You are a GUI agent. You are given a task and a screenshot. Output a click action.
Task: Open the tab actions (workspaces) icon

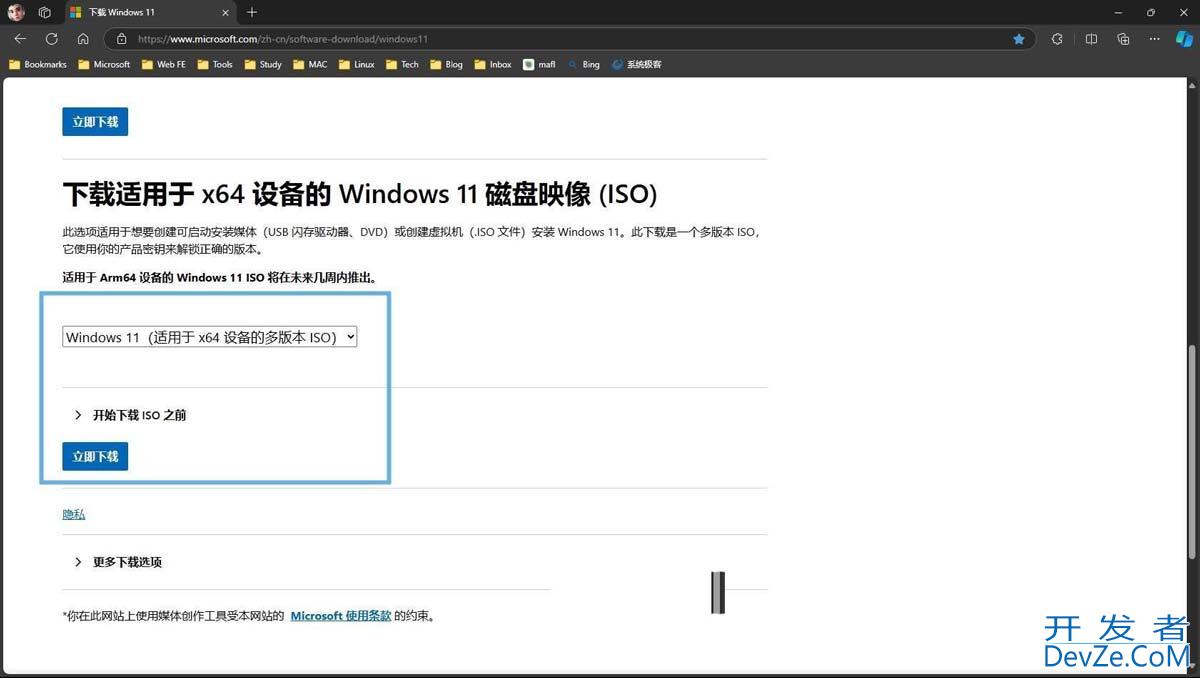45,12
